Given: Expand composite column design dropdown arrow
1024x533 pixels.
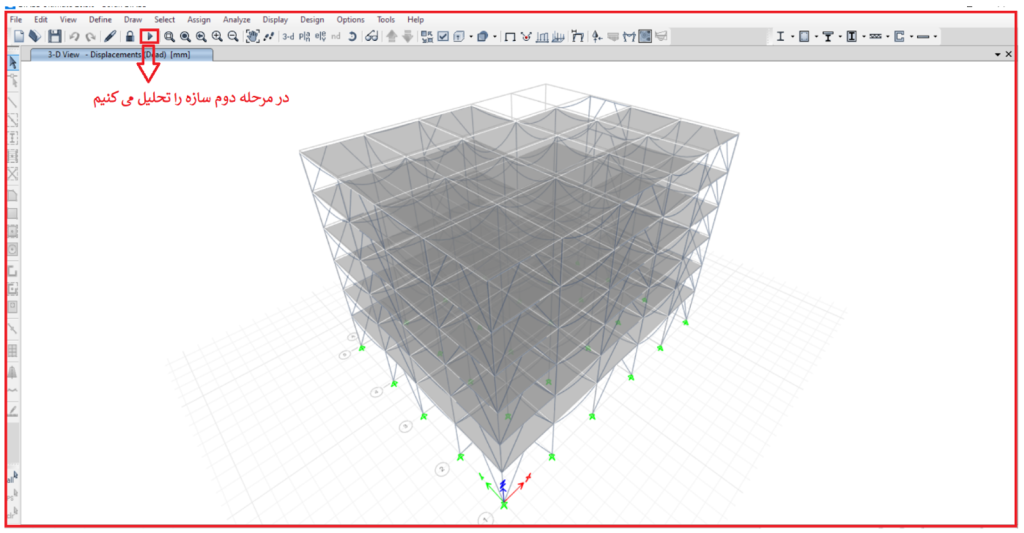Looking at the screenshot, I should [x=863, y=37].
